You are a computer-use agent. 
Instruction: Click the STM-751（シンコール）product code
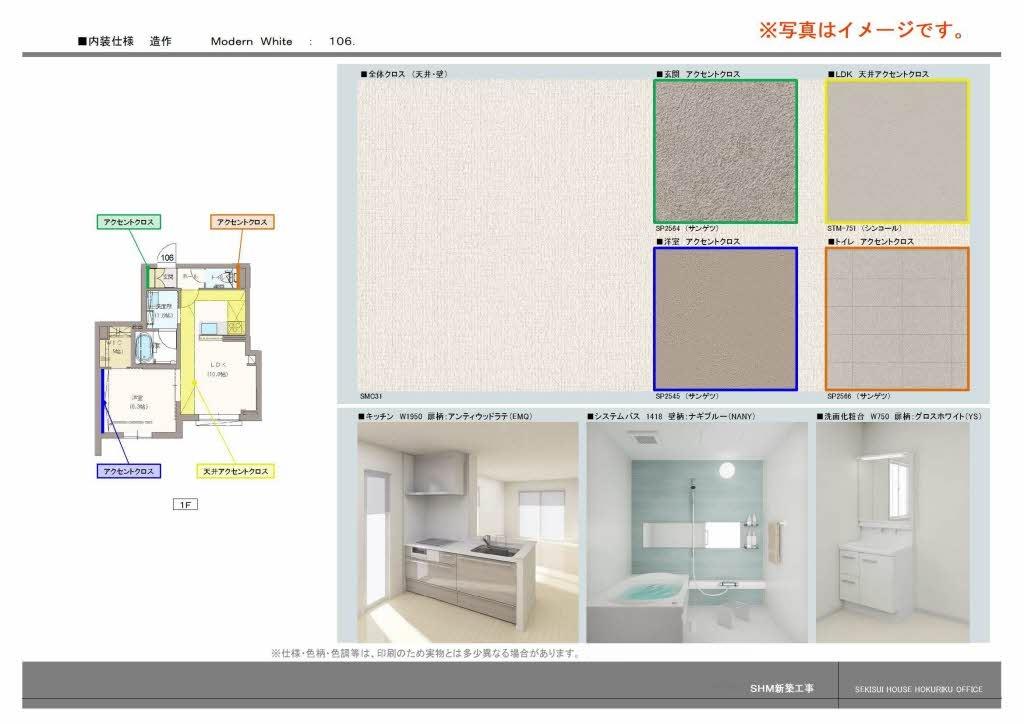[x=865, y=228]
